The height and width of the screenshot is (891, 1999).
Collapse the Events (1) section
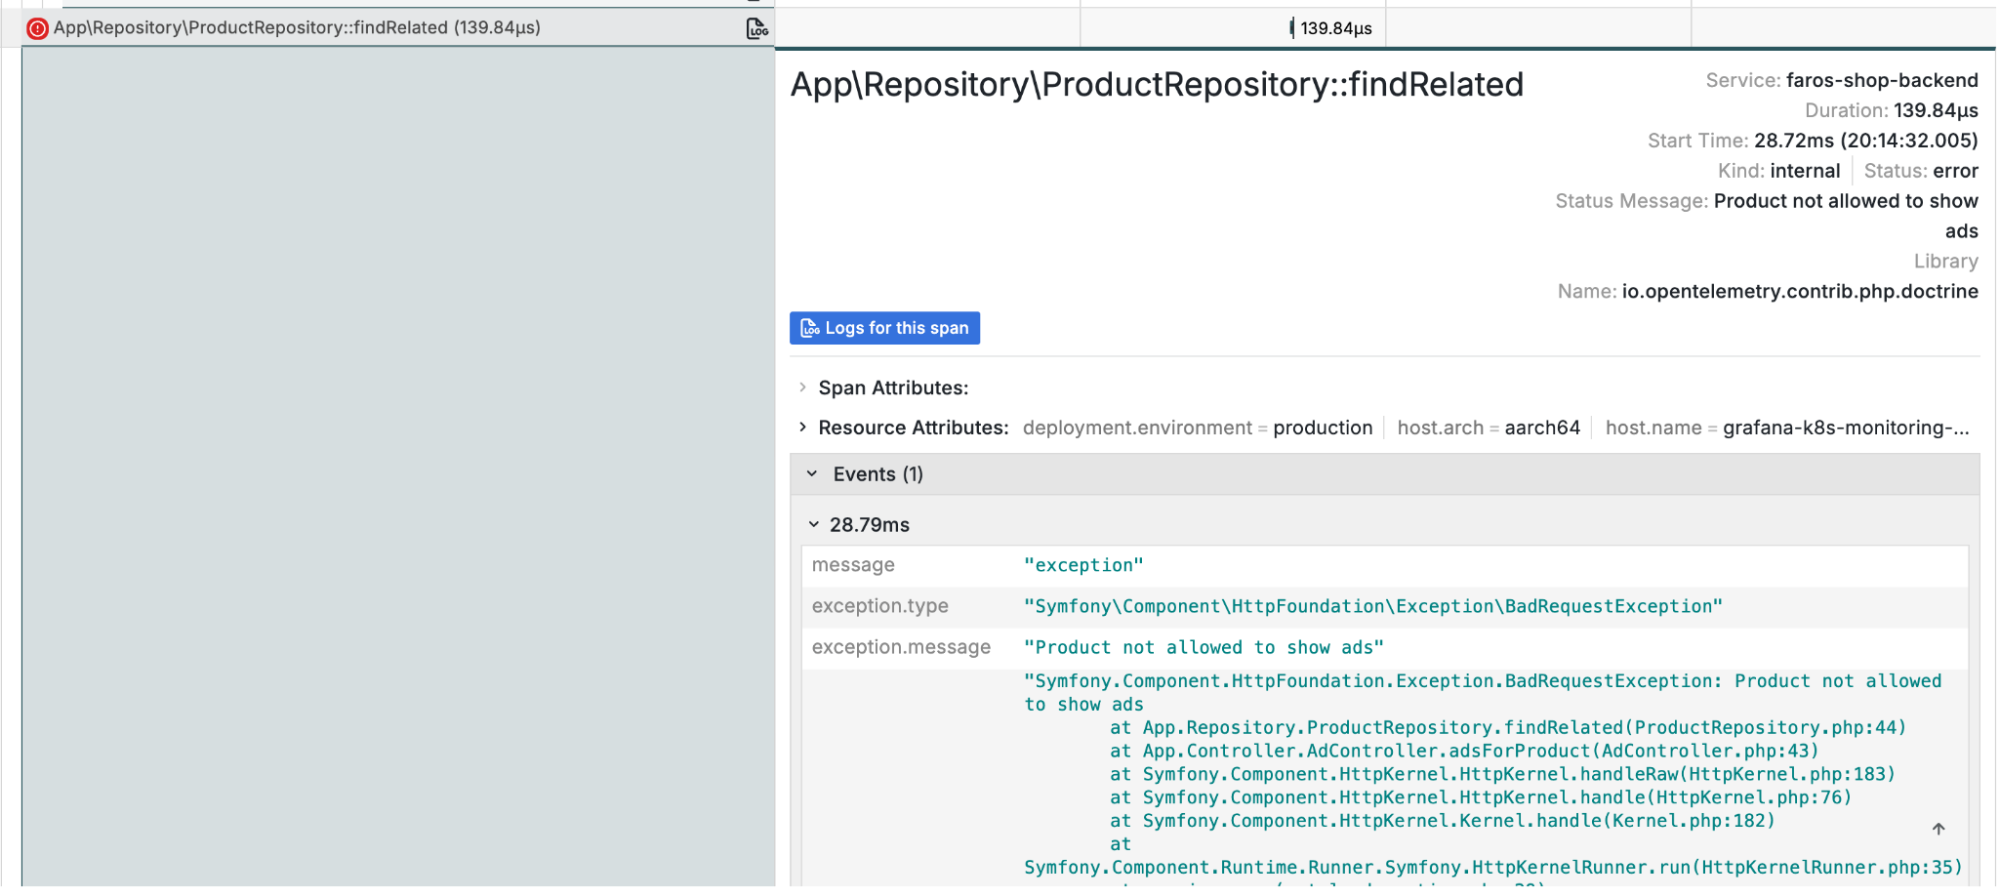click(x=812, y=474)
